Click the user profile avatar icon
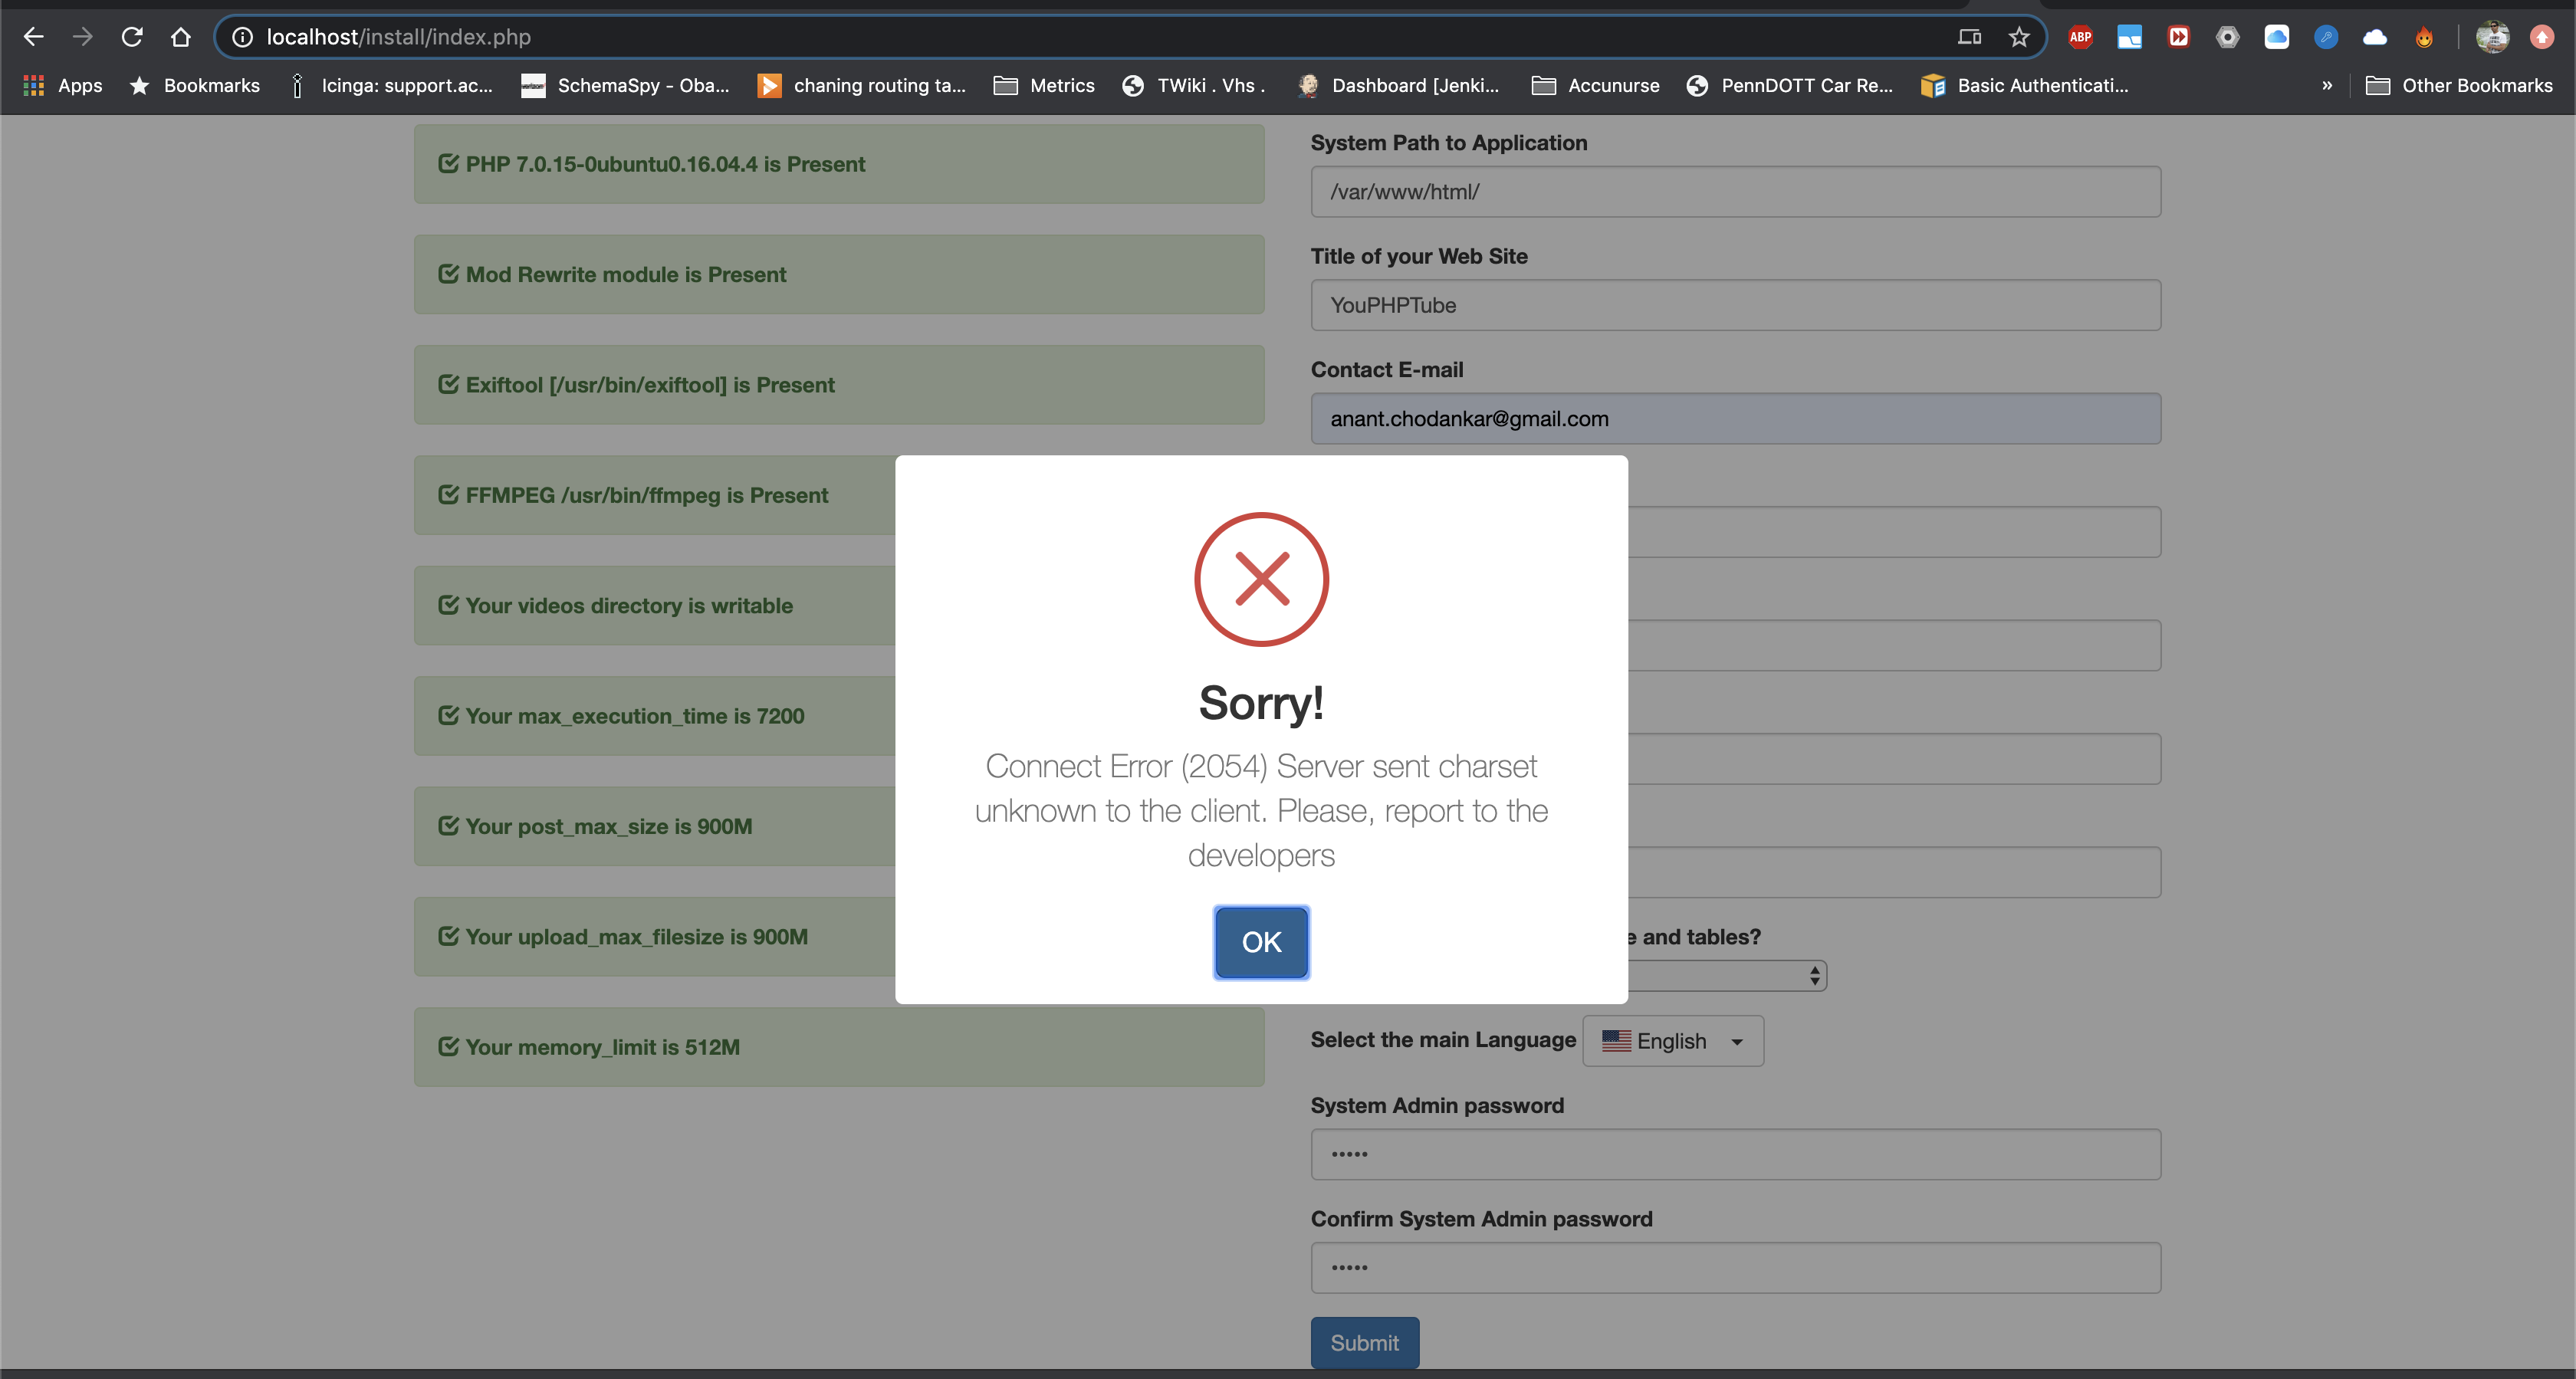This screenshot has height=1379, width=2576. pyautogui.click(x=2492, y=37)
